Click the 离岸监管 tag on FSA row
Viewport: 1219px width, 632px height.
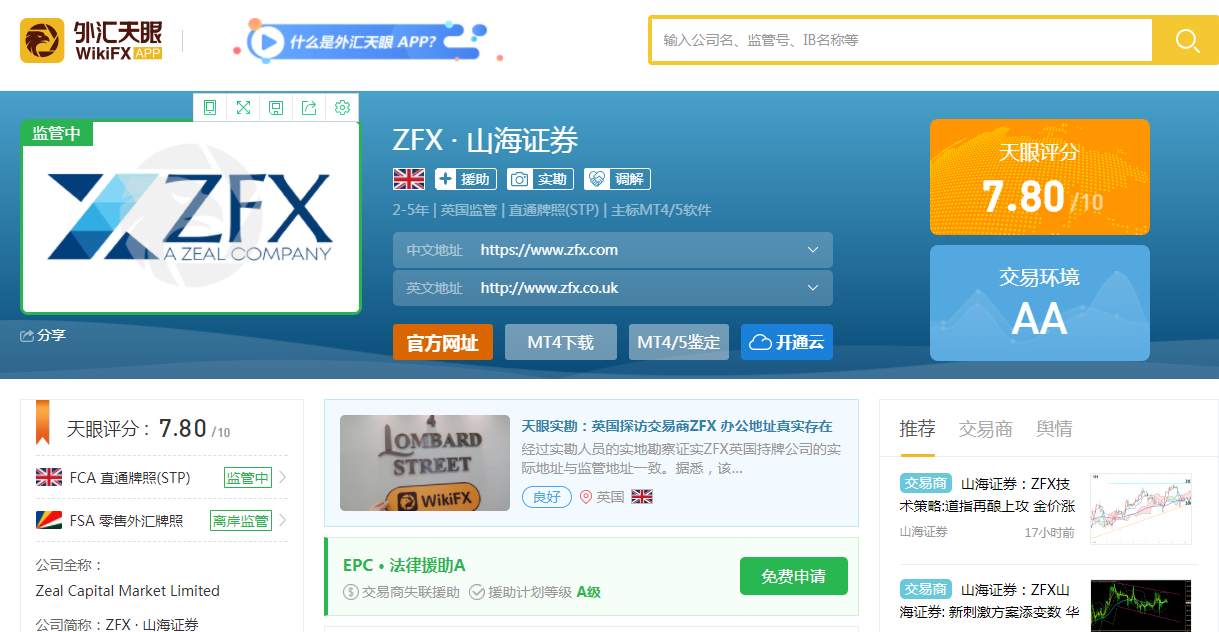241,521
